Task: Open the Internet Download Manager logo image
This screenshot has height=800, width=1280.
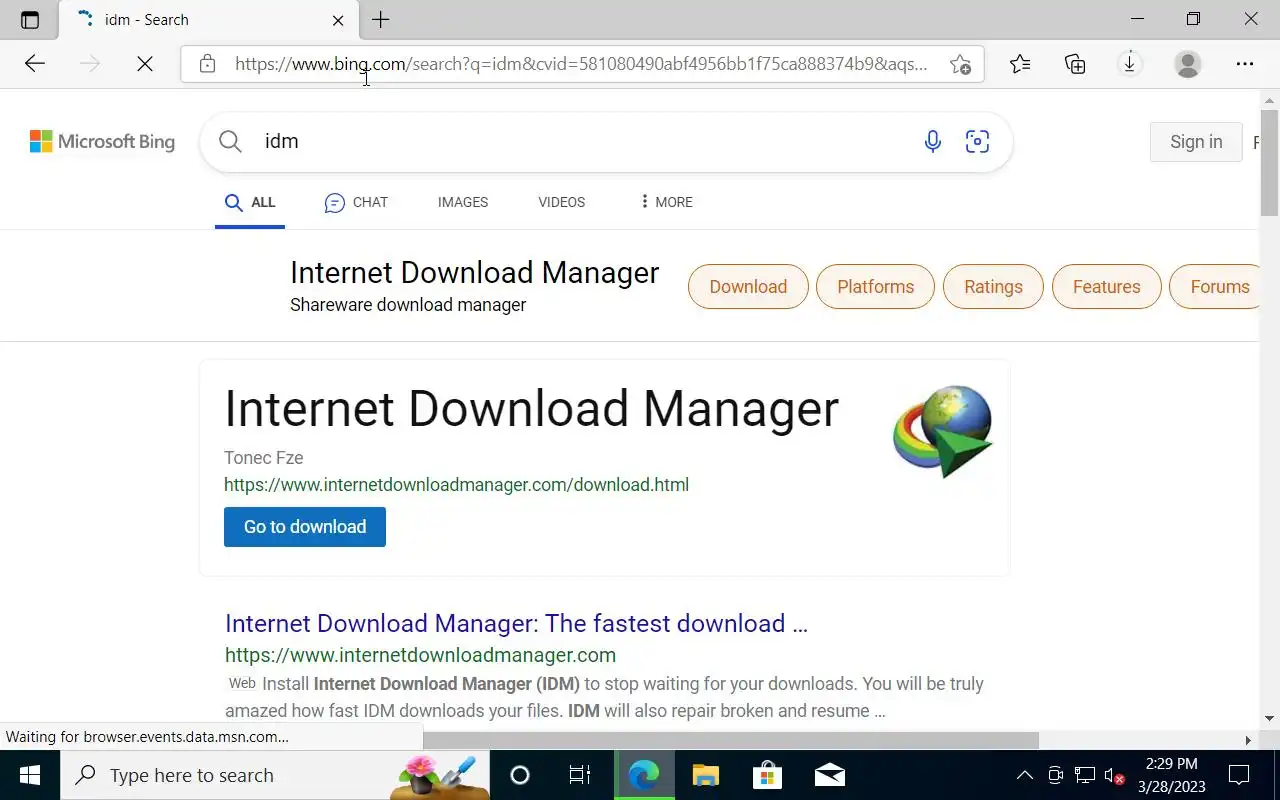Action: [942, 431]
